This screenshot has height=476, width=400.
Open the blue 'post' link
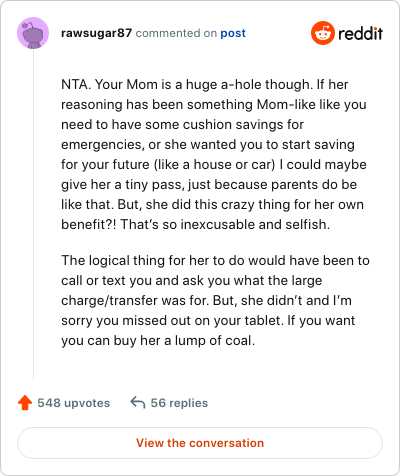[x=233, y=33]
